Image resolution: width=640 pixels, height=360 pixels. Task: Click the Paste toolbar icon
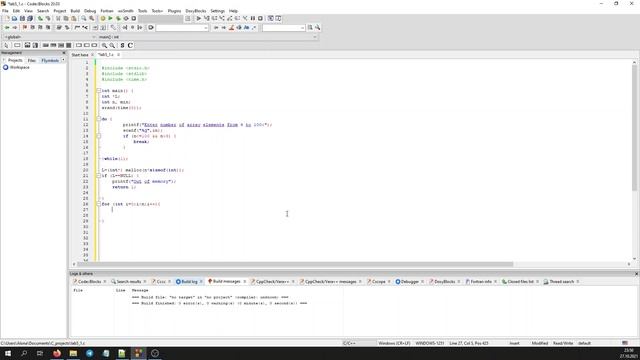(x=74, y=18)
